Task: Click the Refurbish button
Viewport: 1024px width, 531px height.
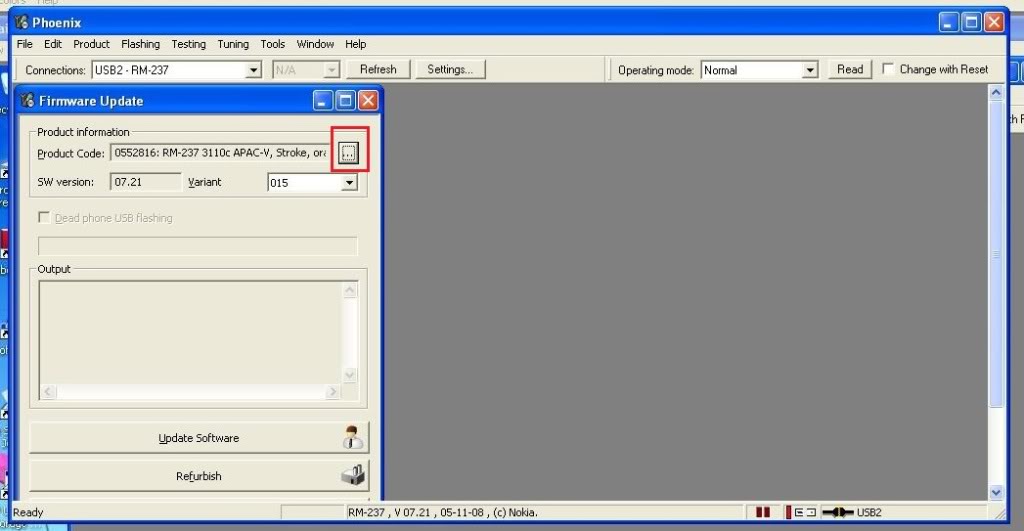Action: tap(199, 476)
